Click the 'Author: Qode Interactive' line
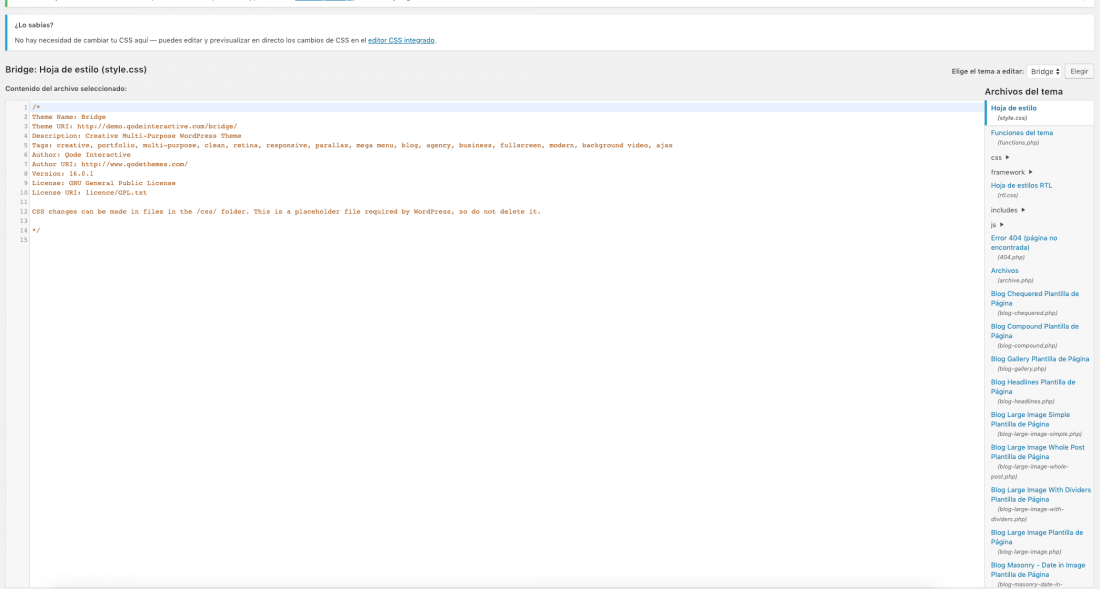Viewport: 1100px width, 589px height. (x=81, y=155)
